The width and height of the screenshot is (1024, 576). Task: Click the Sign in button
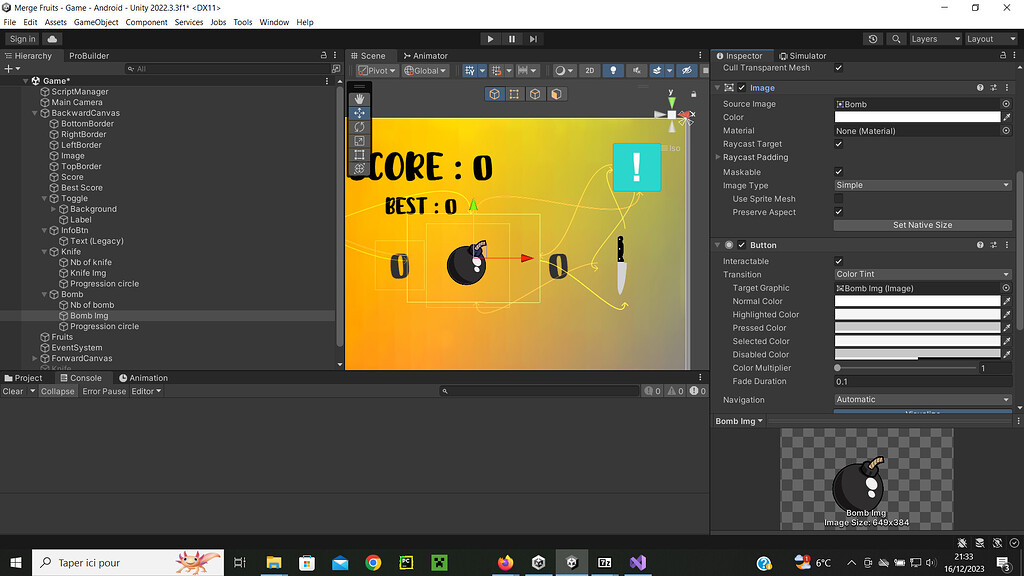tap(22, 39)
